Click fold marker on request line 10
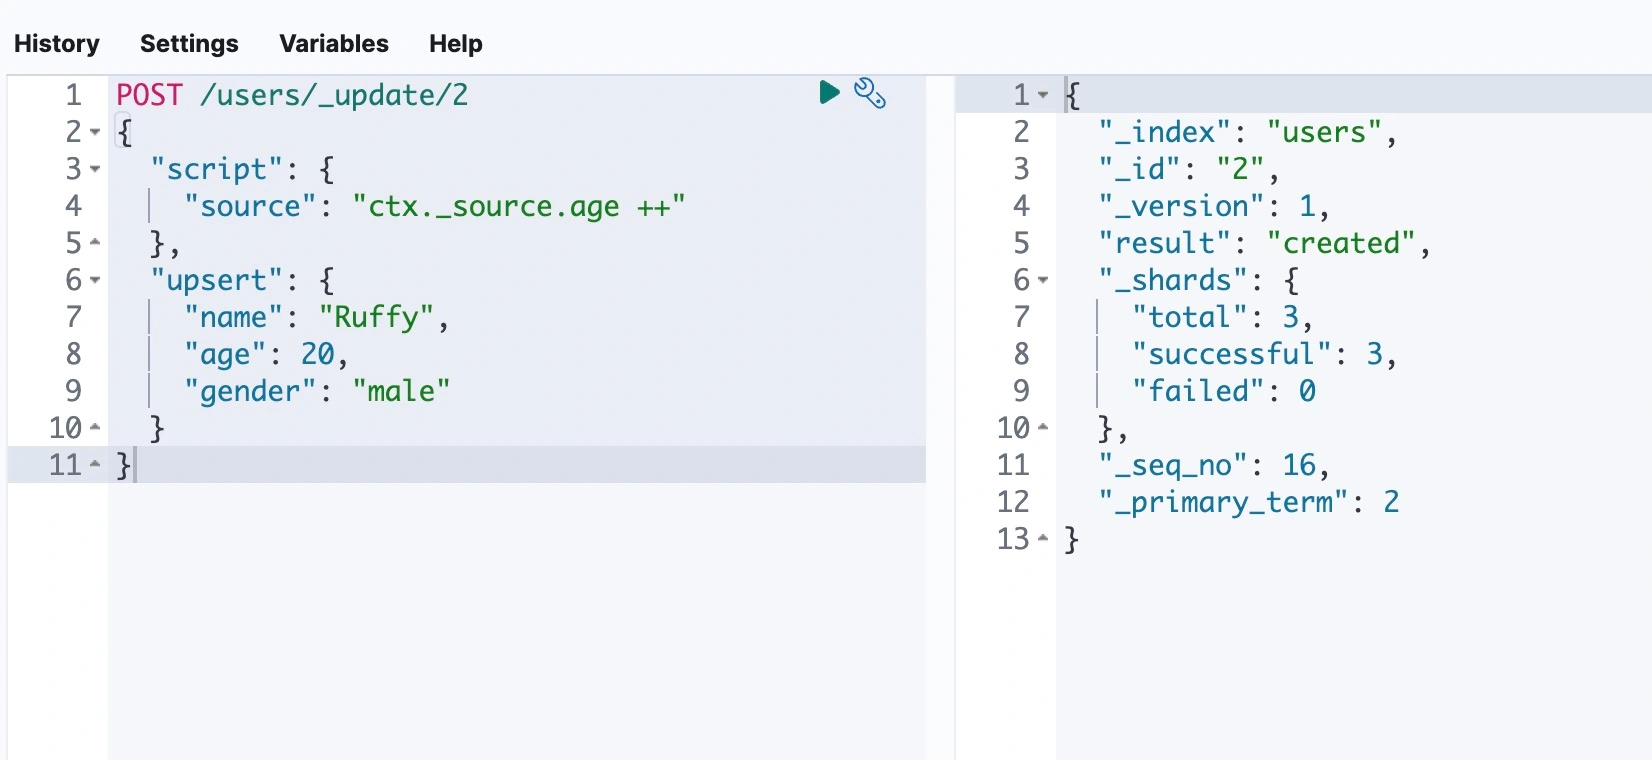 click(95, 428)
